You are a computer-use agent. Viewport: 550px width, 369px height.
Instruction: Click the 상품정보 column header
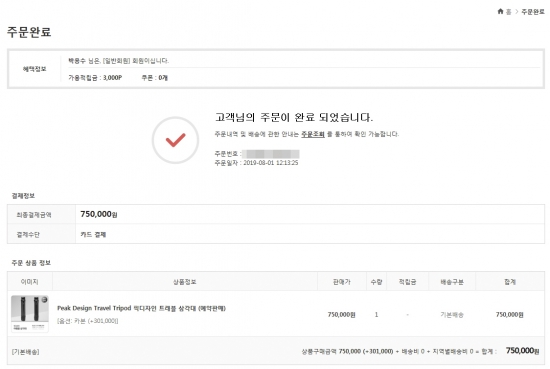[185, 282]
